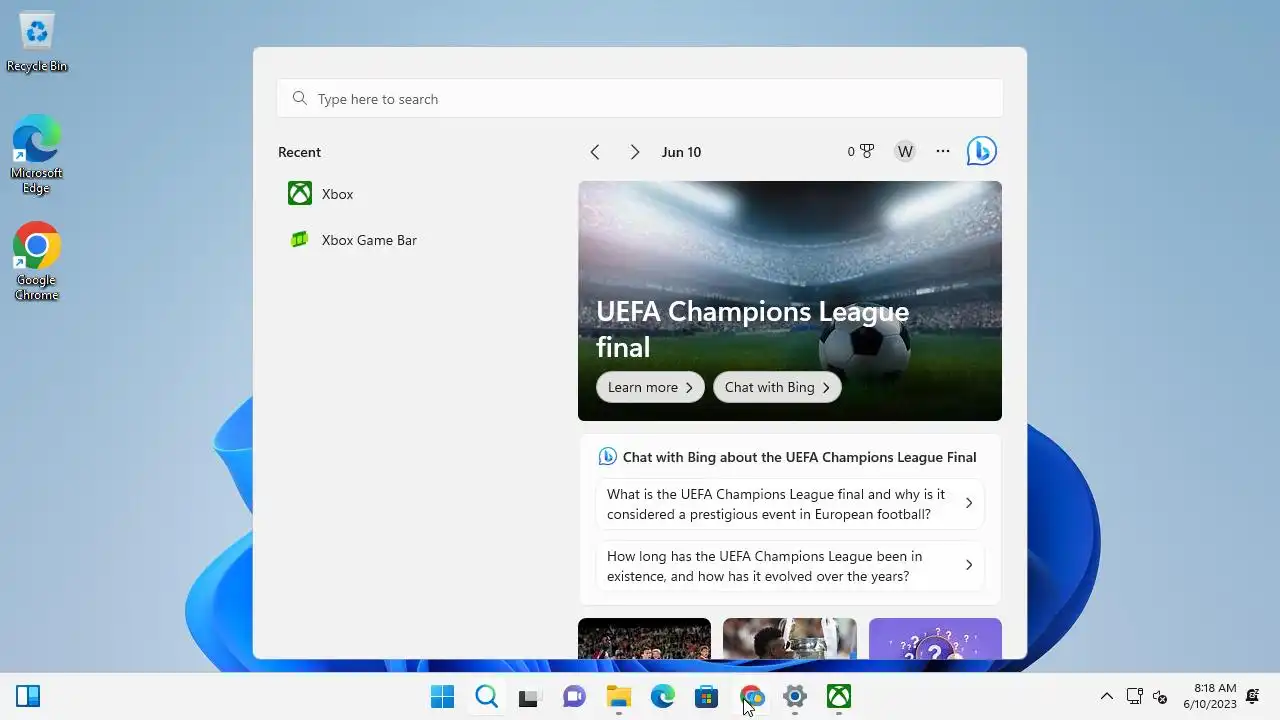
Task: Launch Edge from the taskbar
Action: [x=663, y=696]
